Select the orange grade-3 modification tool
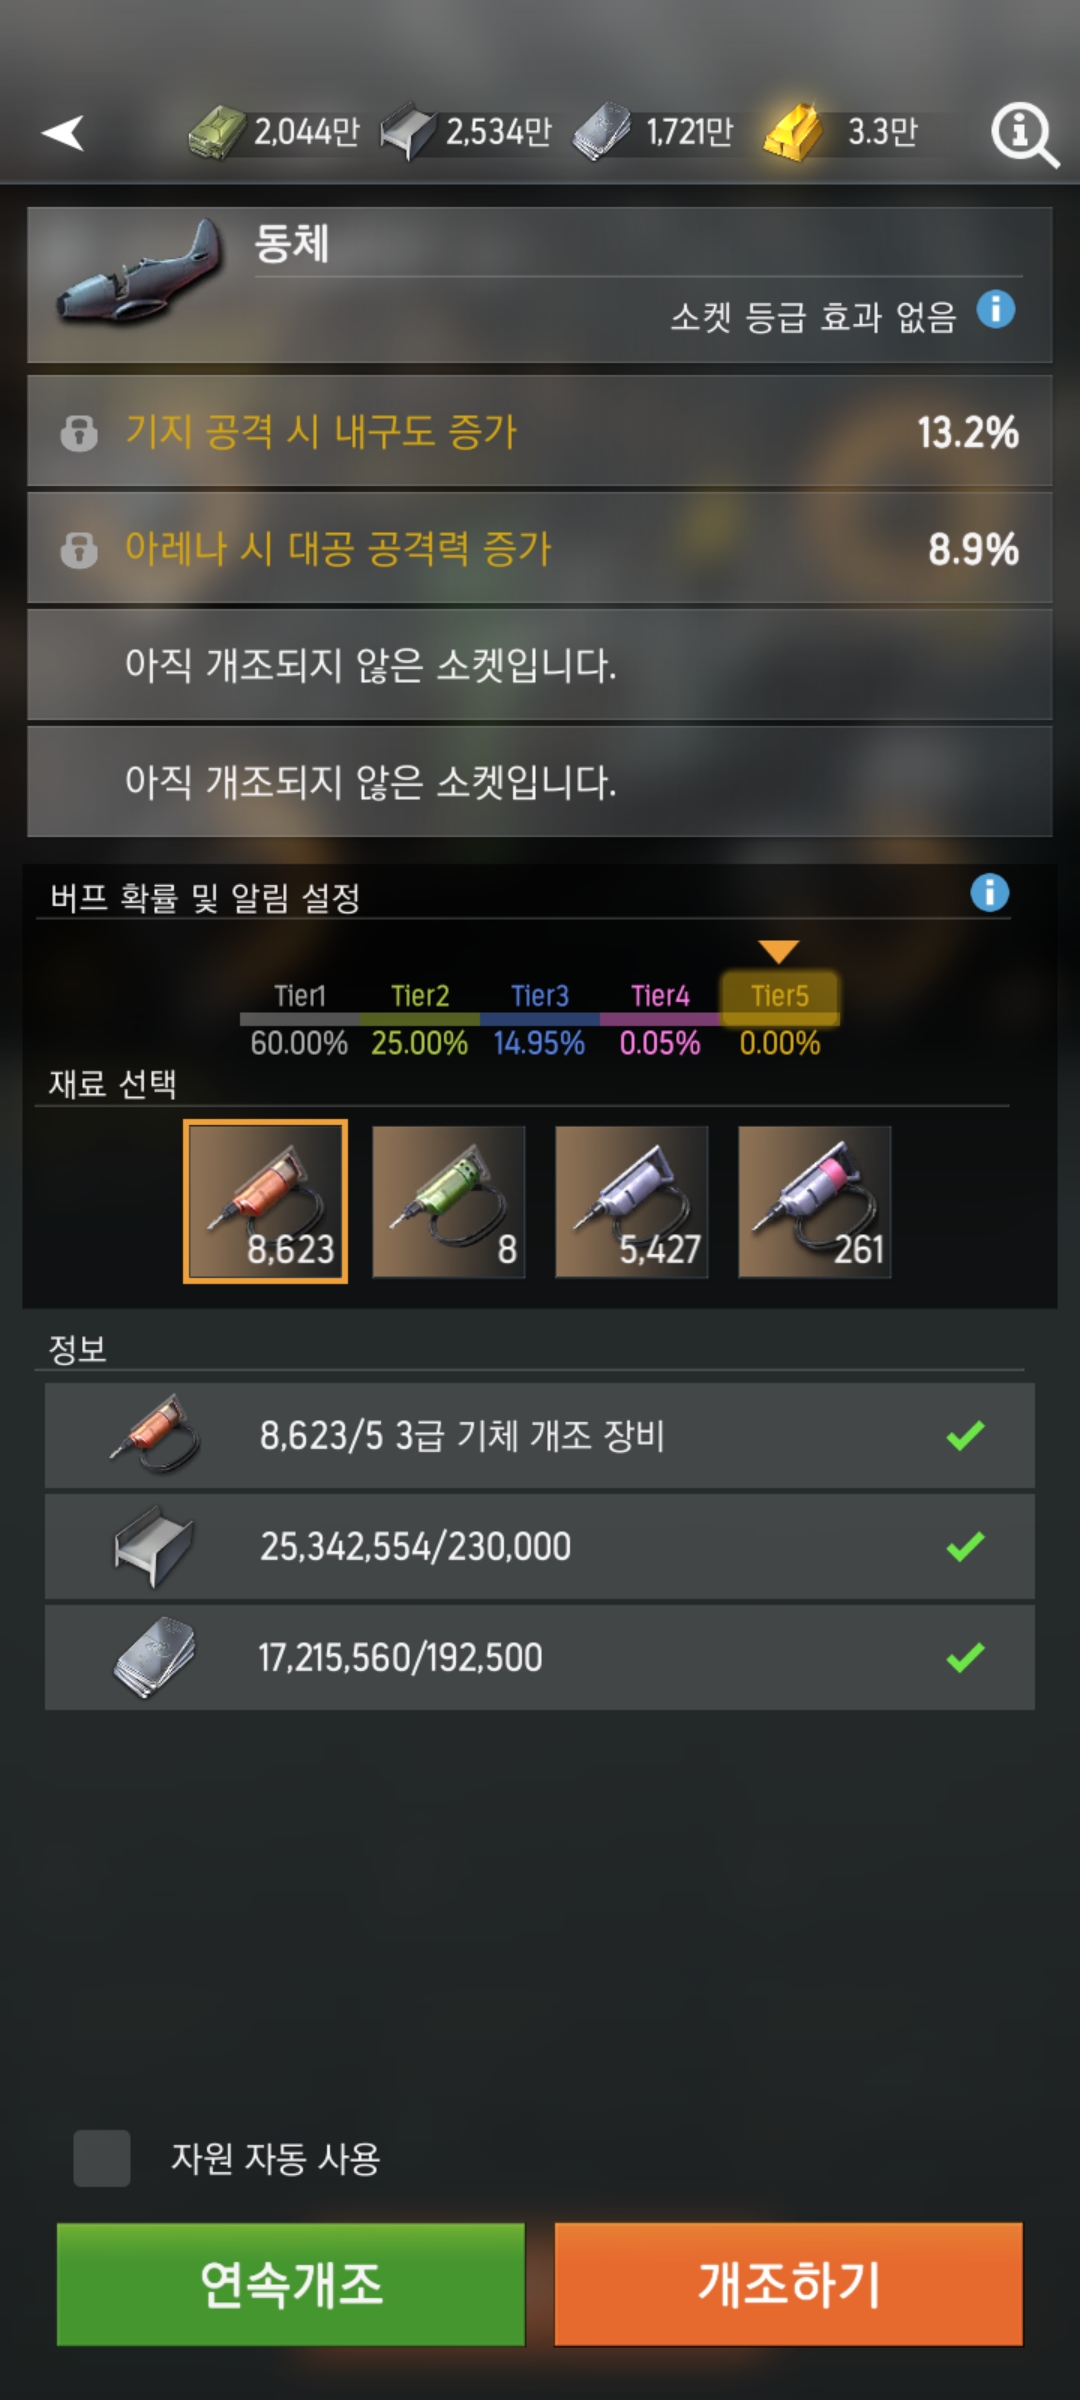Viewport: 1080px width, 2400px height. point(266,1201)
